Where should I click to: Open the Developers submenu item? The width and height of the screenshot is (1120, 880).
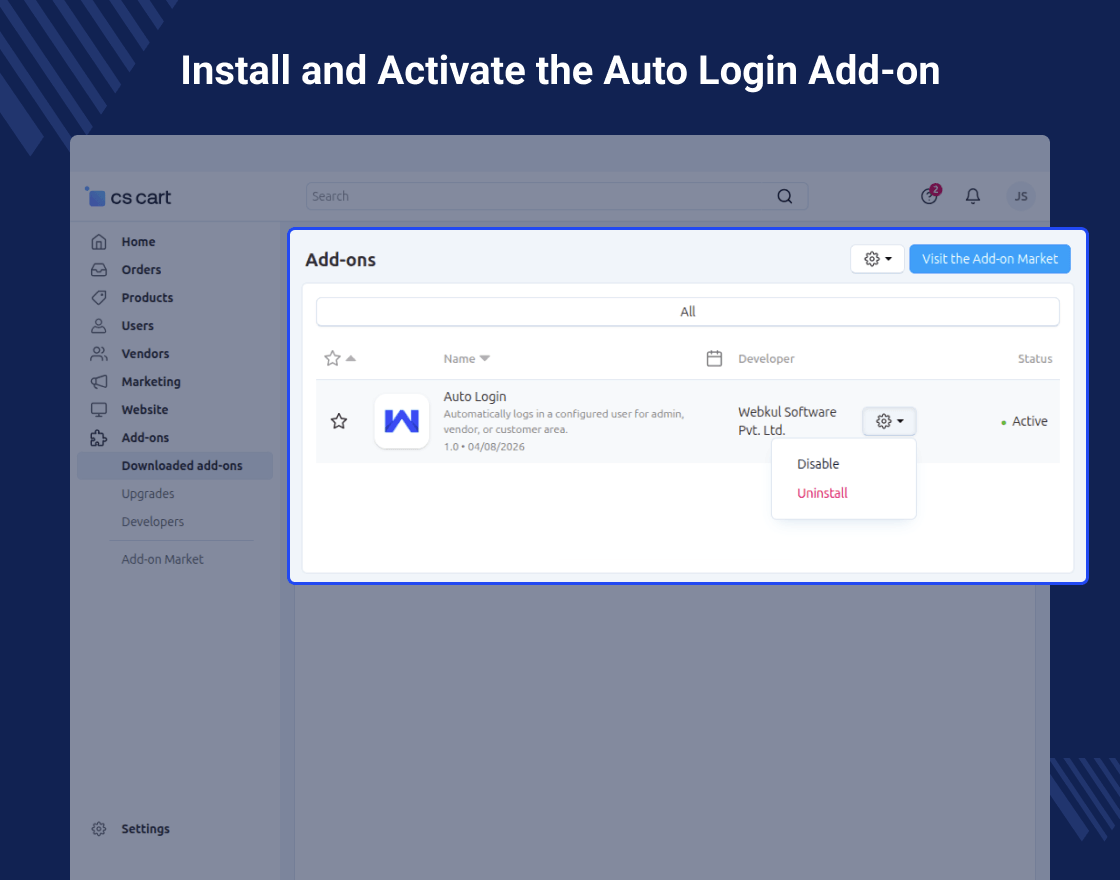[x=153, y=521]
